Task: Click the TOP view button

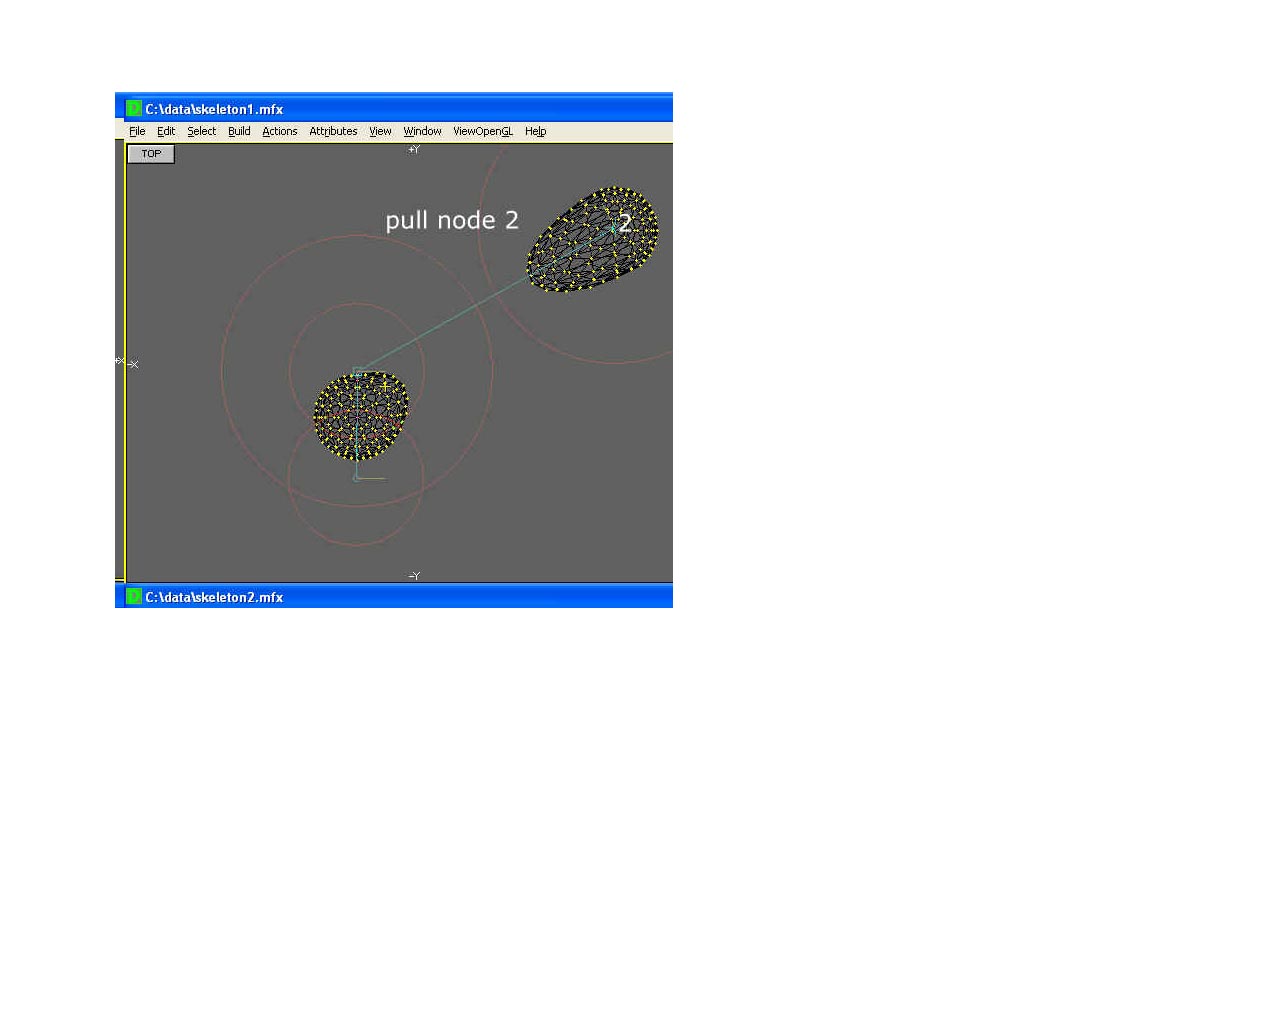Action: [151, 154]
